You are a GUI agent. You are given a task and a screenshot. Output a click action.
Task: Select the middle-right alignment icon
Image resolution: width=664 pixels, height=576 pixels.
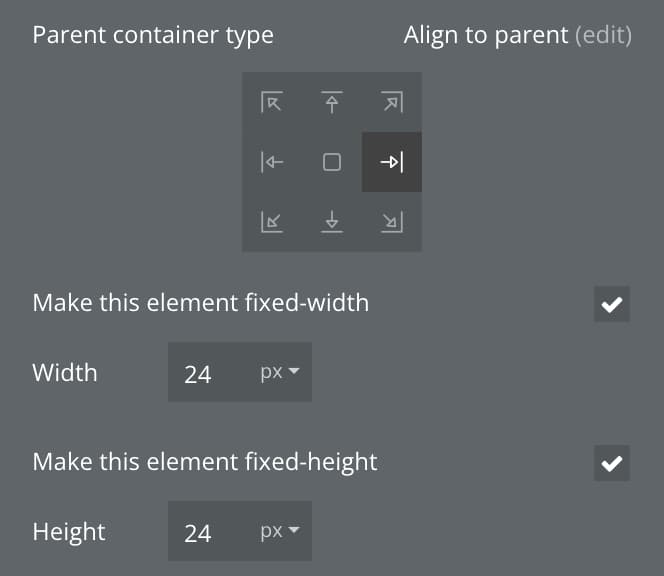point(392,162)
